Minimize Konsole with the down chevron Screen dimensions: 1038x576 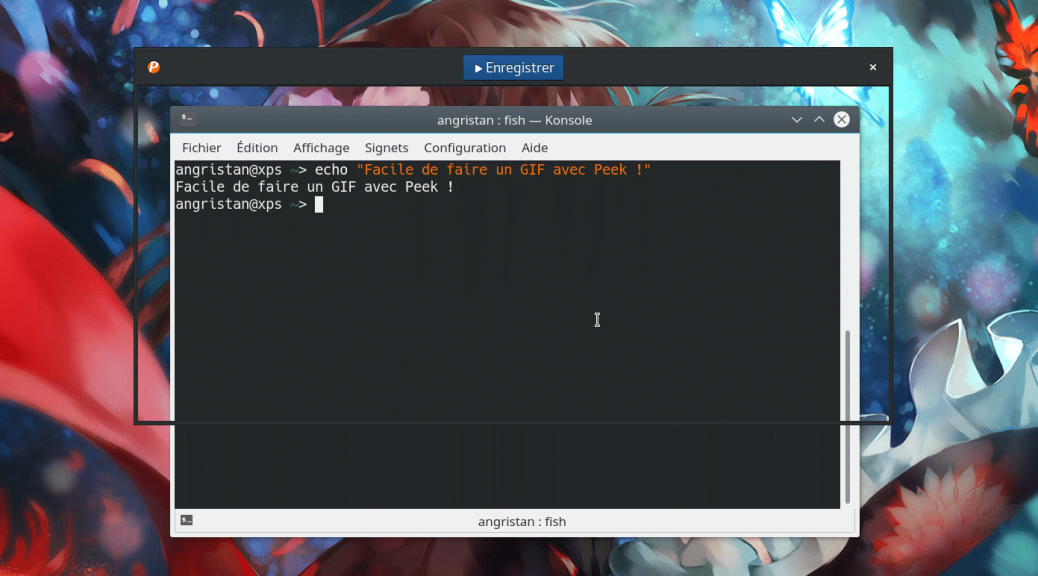coord(796,120)
